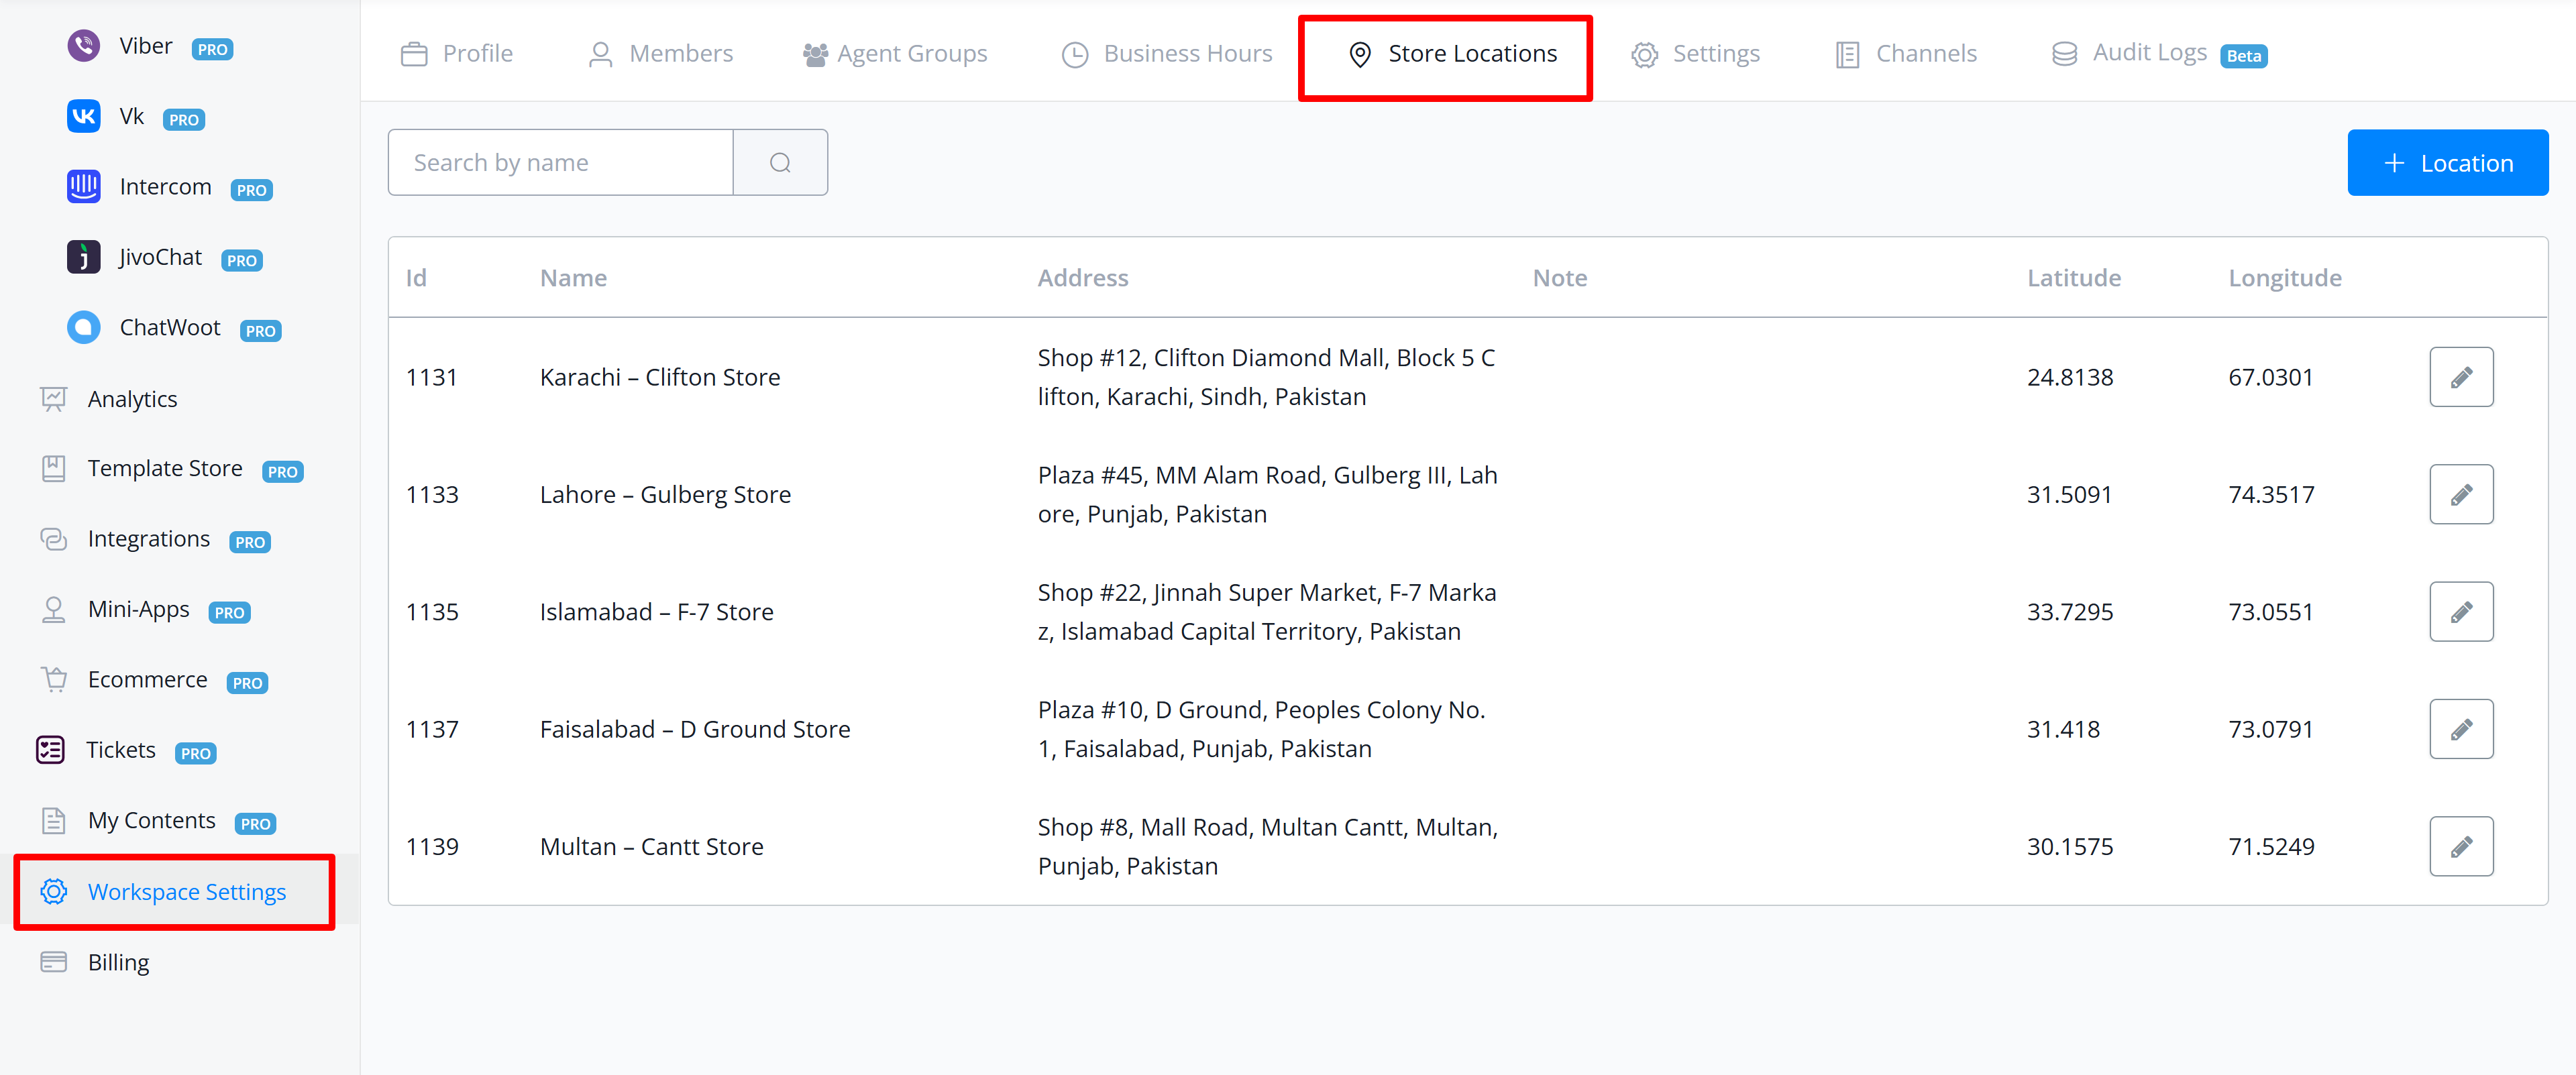The image size is (2576, 1075).
Task: Edit the Islamabad – F-7 Store entry
Action: pyautogui.click(x=2460, y=612)
